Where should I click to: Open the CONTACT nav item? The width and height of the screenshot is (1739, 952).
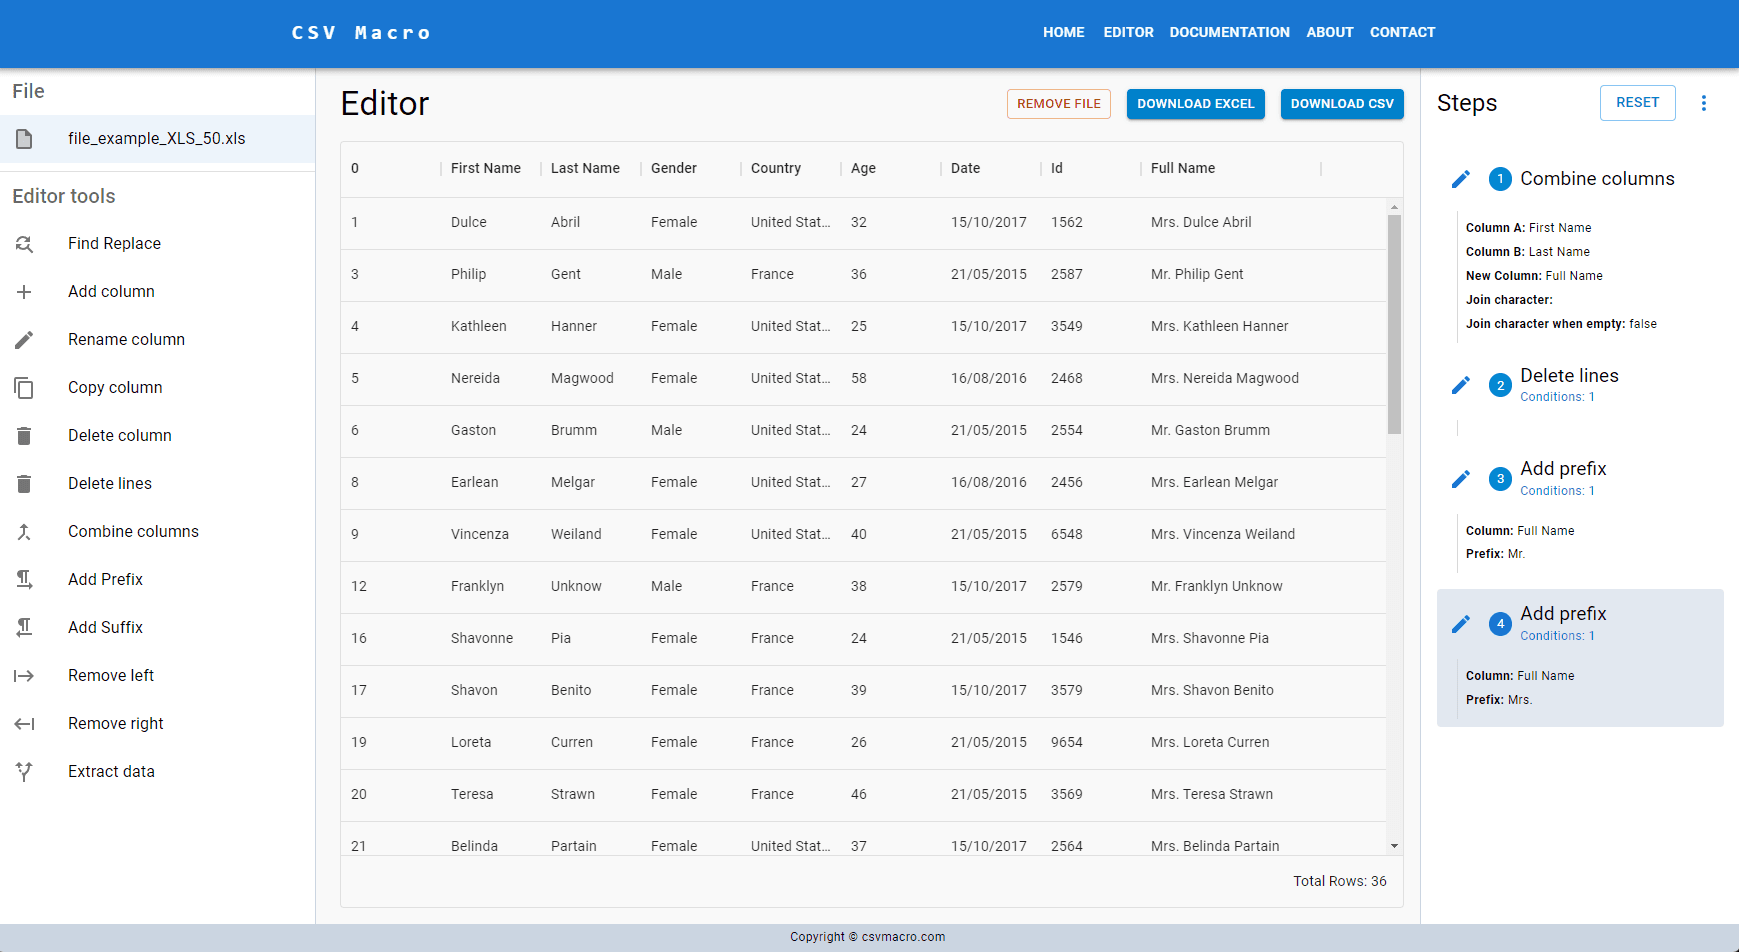click(1402, 32)
